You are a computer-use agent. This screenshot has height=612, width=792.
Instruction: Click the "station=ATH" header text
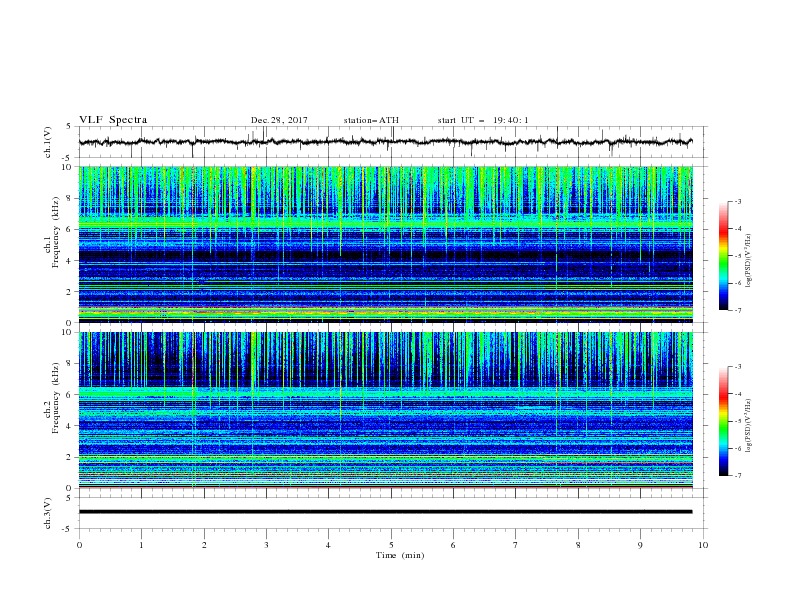(371, 120)
